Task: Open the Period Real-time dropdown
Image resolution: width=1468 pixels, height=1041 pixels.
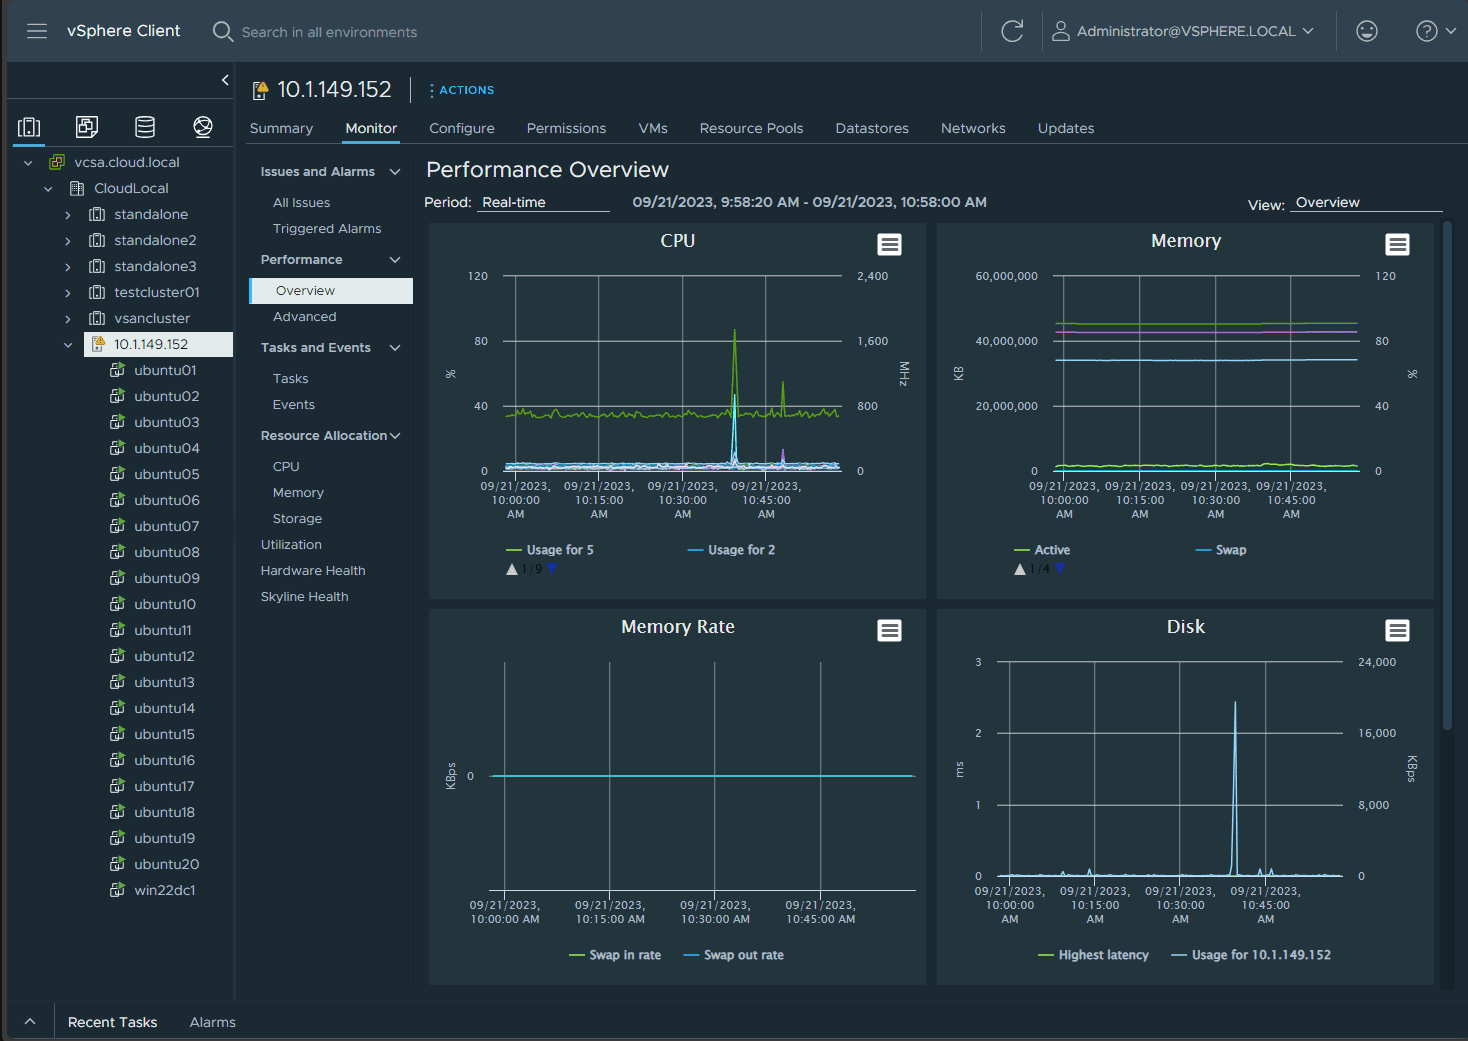Action: click(x=544, y=202)
